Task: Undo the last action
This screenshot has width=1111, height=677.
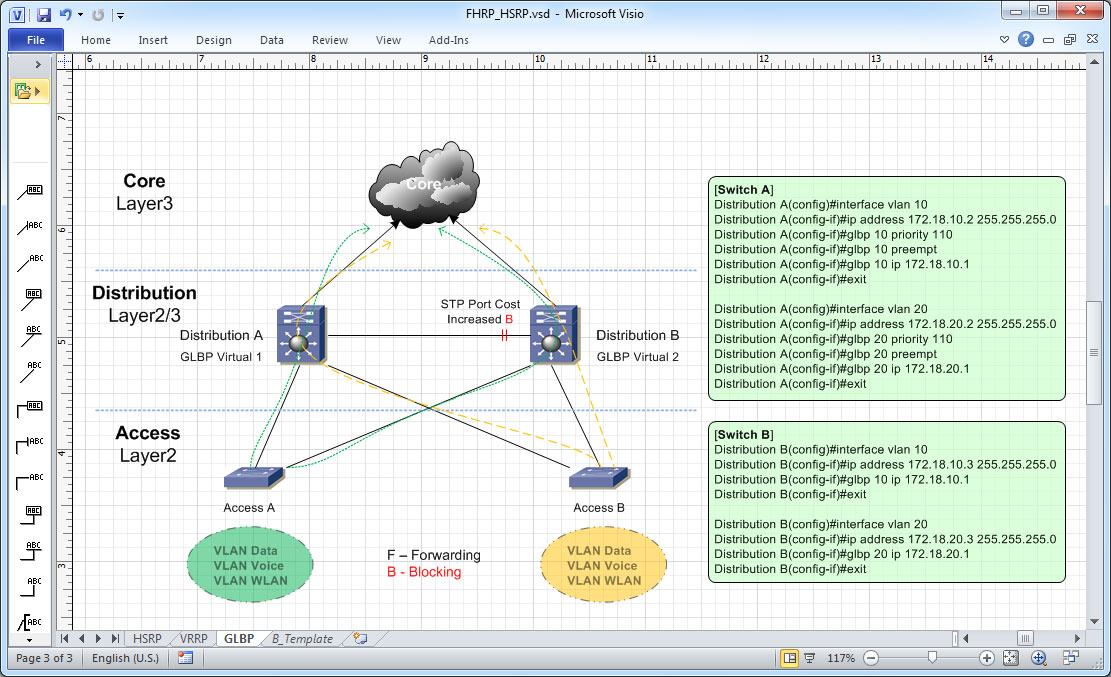Action: click(x=65, y=14)
